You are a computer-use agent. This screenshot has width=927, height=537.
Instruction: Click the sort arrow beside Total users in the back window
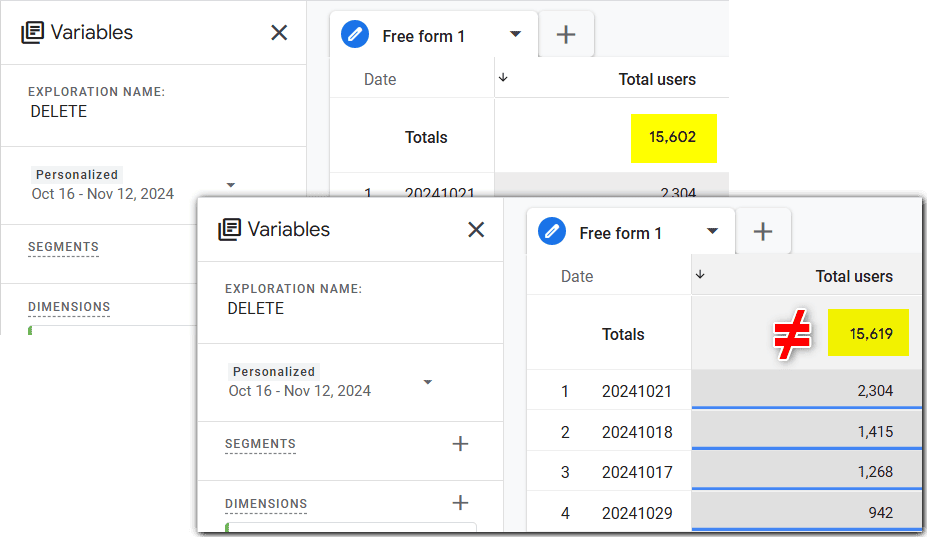point(503,77)
